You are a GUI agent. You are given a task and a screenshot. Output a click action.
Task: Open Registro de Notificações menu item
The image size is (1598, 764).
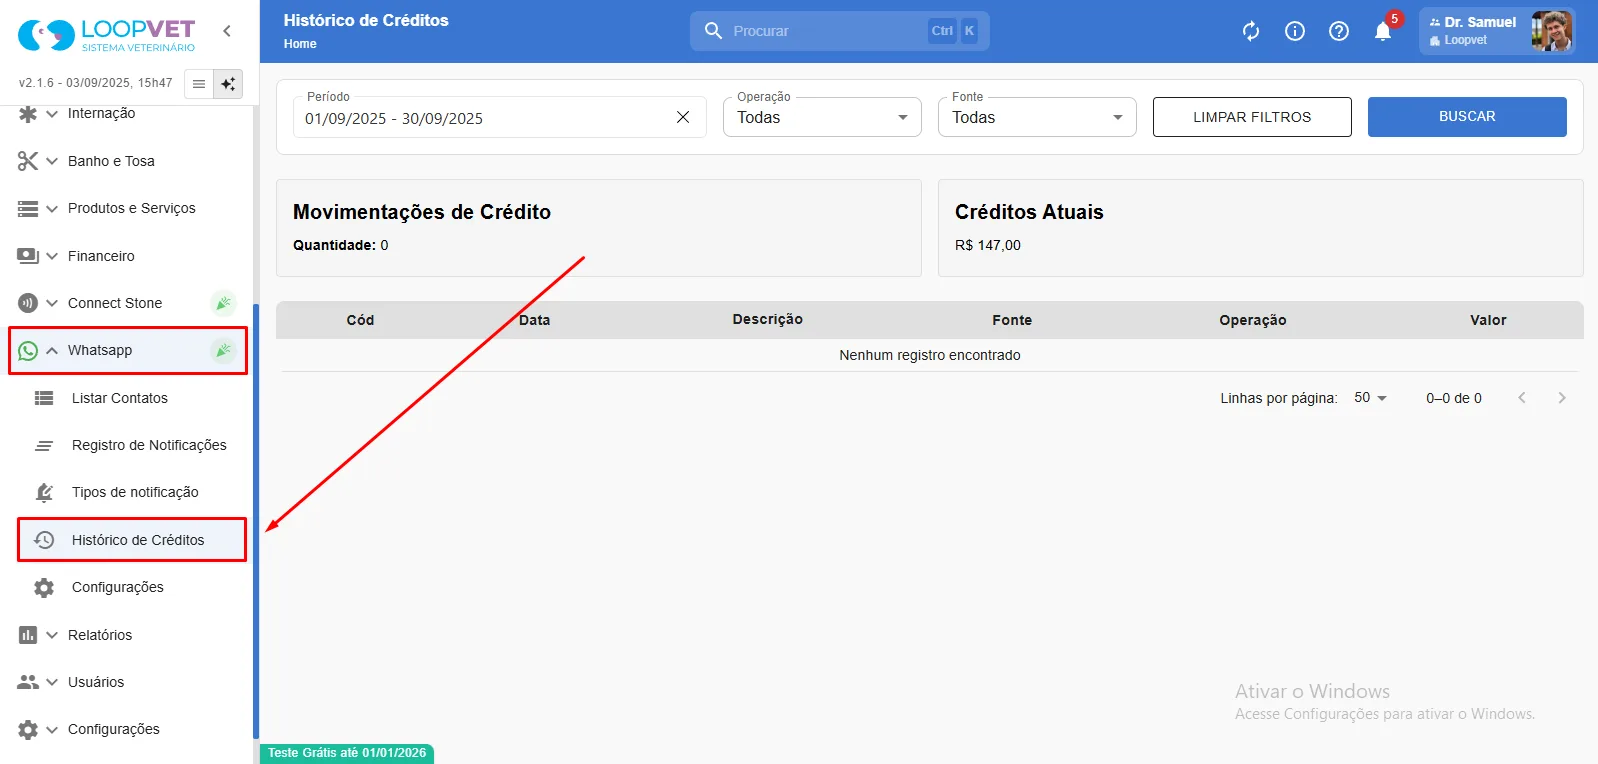pyautogui.click(x=149, y=445)
